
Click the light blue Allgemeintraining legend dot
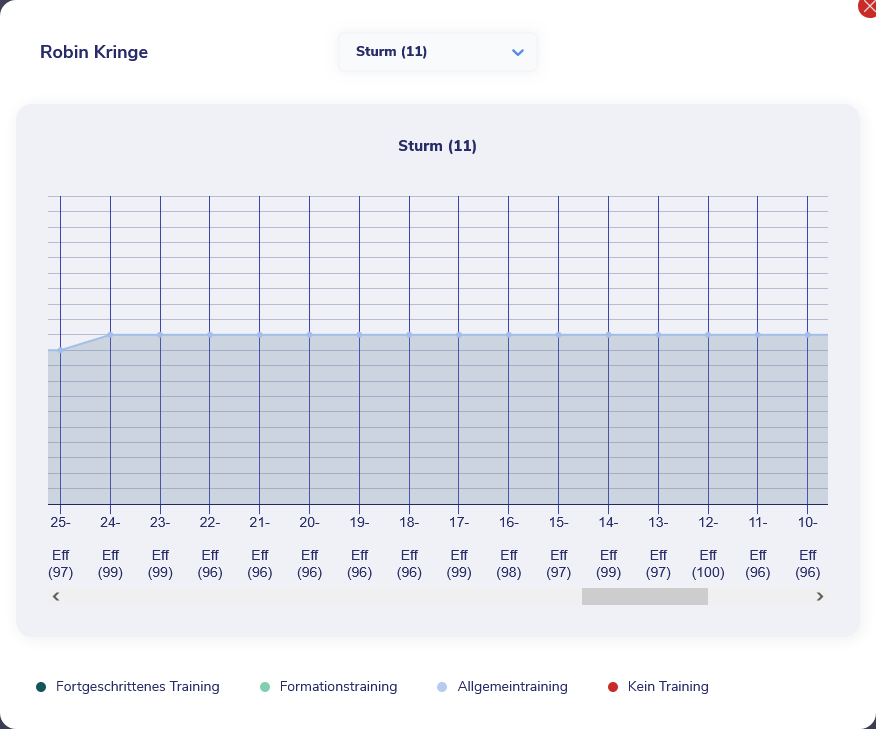(443, 687)
